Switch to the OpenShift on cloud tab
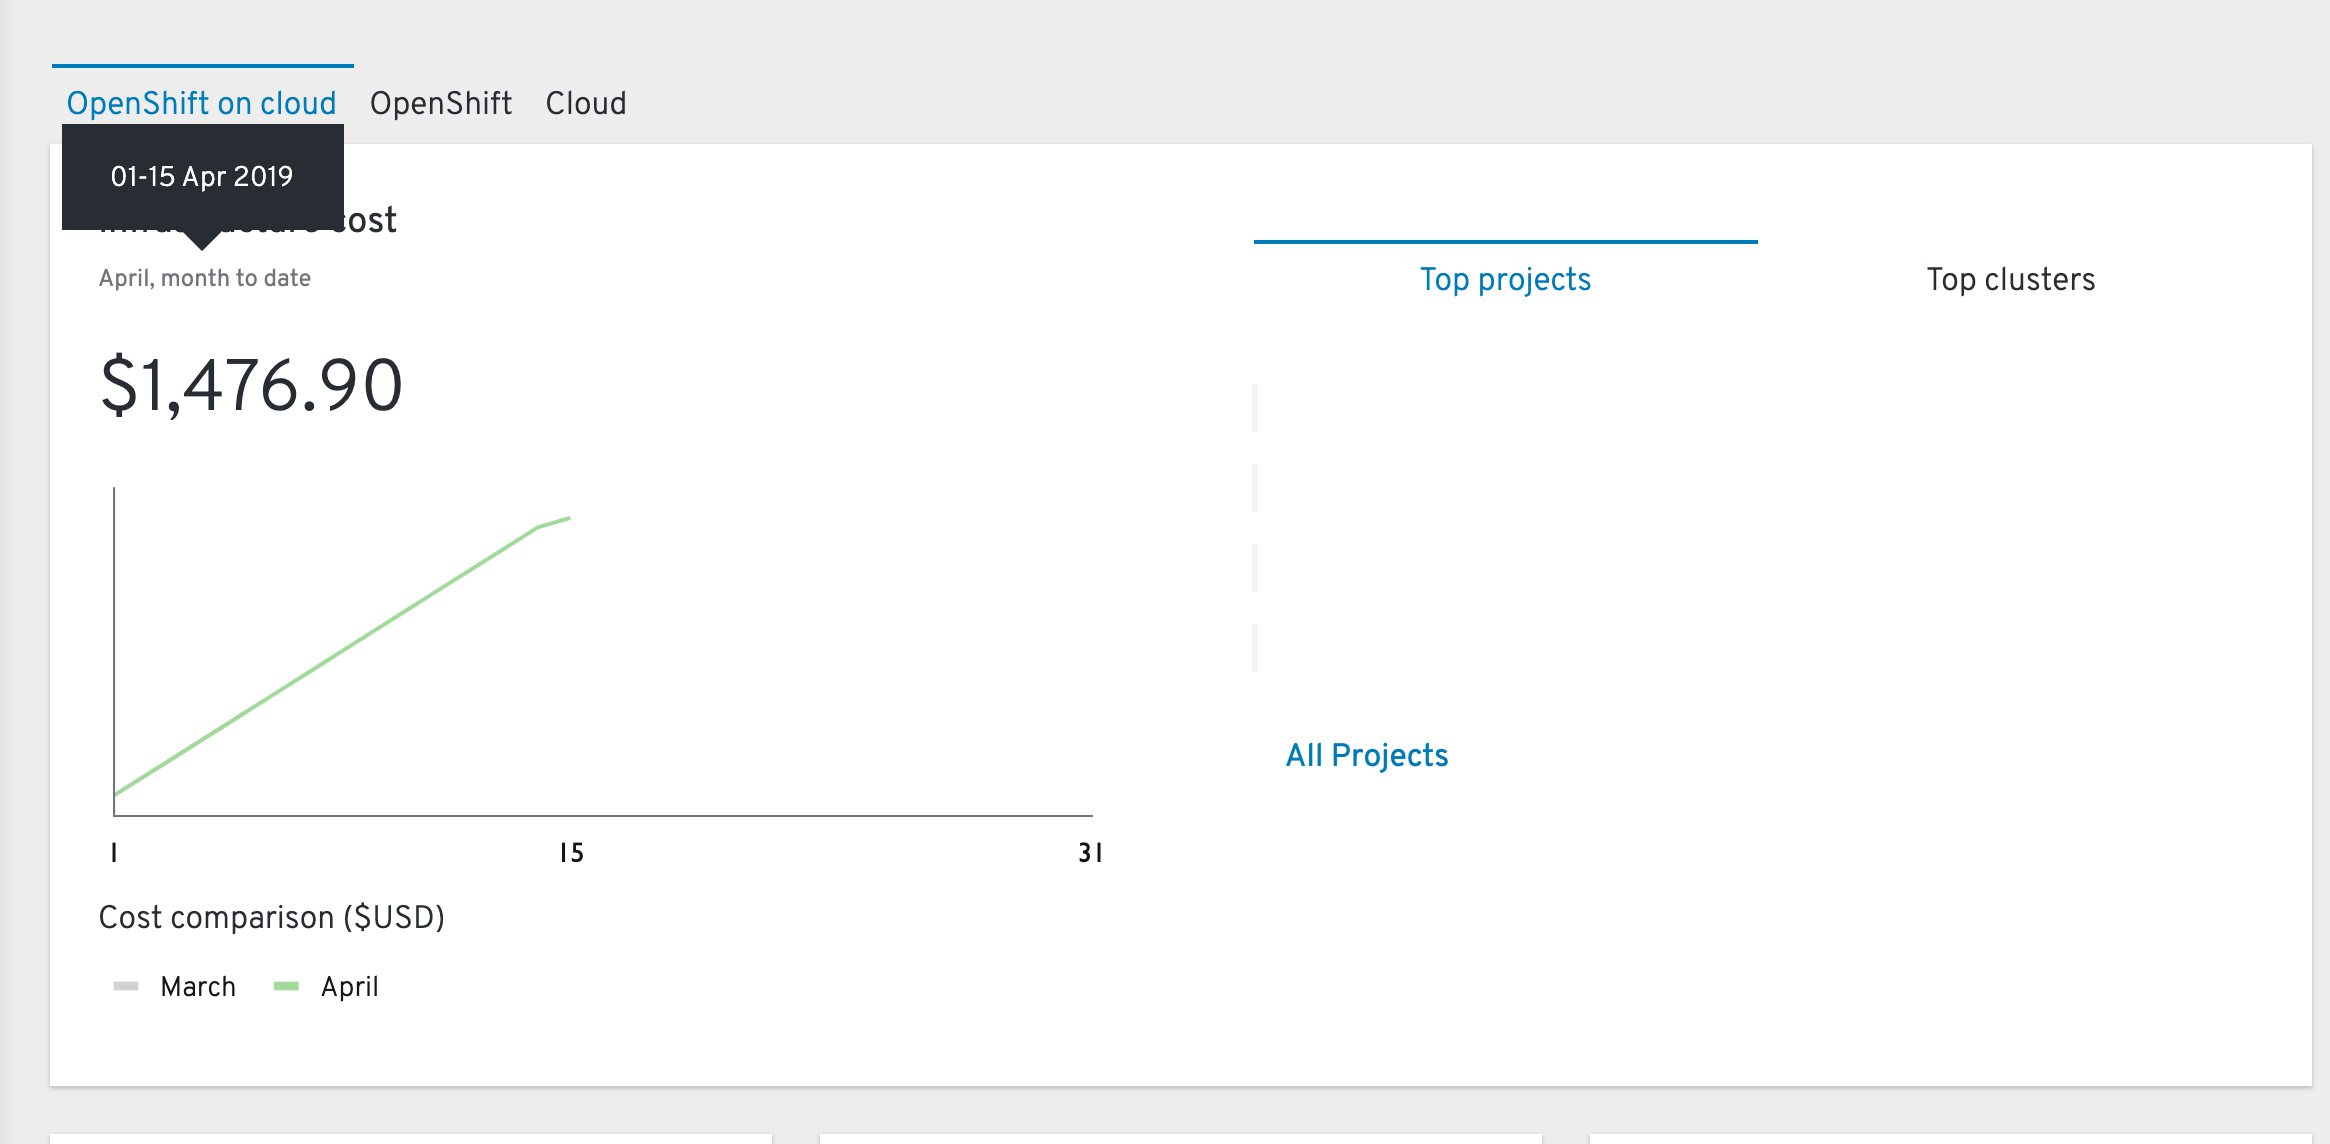The image size is (2330, 1144). [x=202, y=103]
